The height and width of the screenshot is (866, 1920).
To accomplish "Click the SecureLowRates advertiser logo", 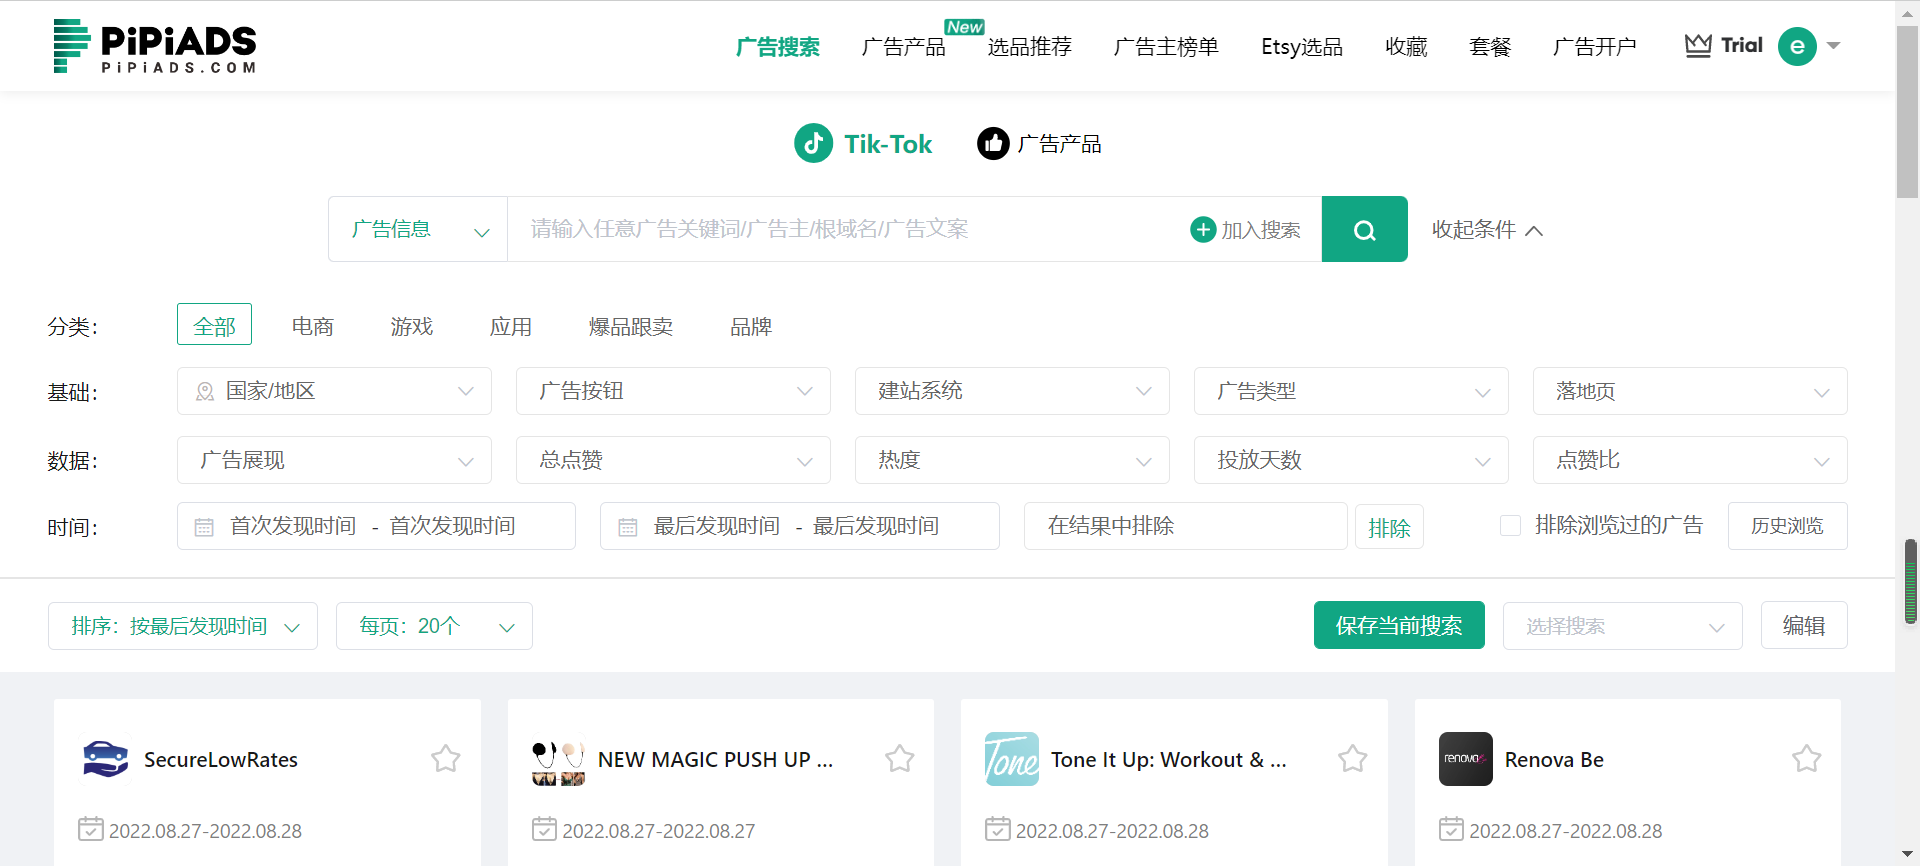I will [105, 759].
